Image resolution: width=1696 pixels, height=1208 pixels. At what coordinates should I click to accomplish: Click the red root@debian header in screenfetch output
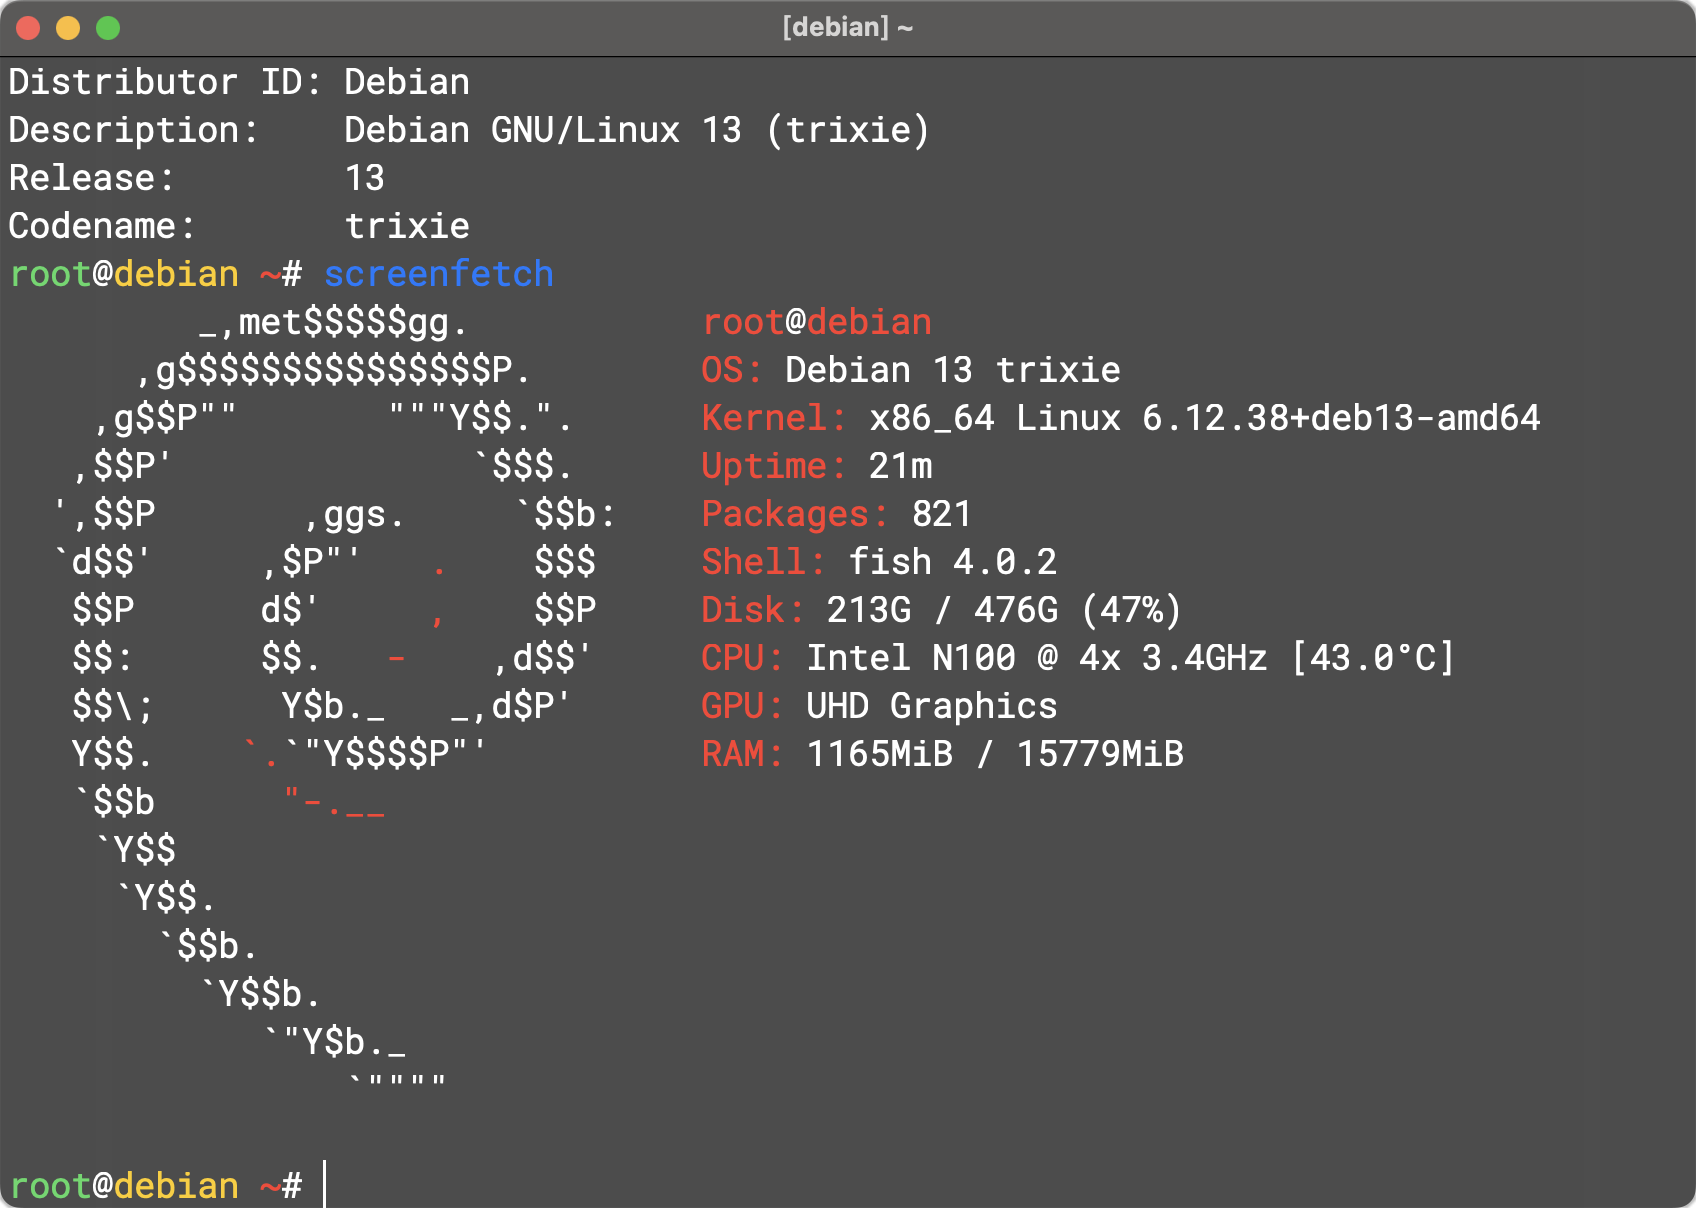coord(816,322)
